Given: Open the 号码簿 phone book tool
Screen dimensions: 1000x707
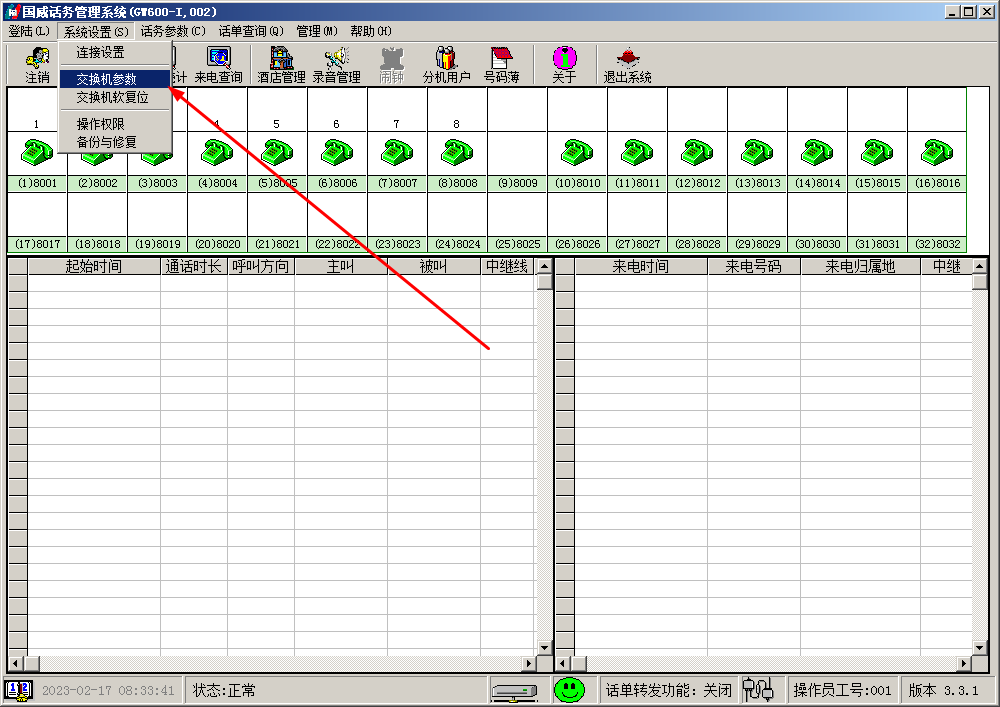Looking at the screenshot, I should tap(501, 65).
